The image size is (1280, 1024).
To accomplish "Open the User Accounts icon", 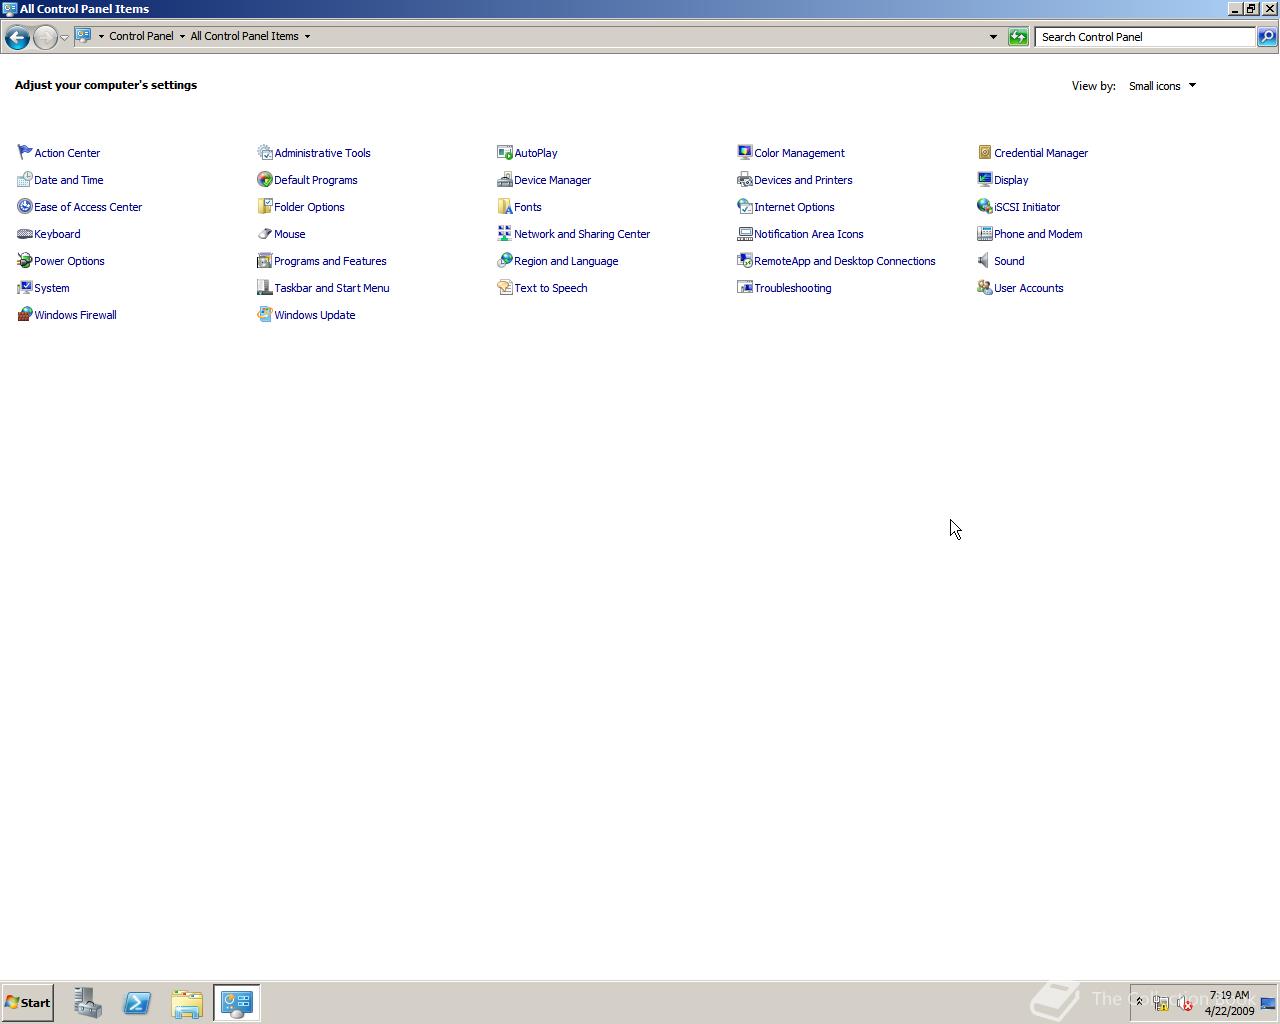I will (x=985, y=288).
